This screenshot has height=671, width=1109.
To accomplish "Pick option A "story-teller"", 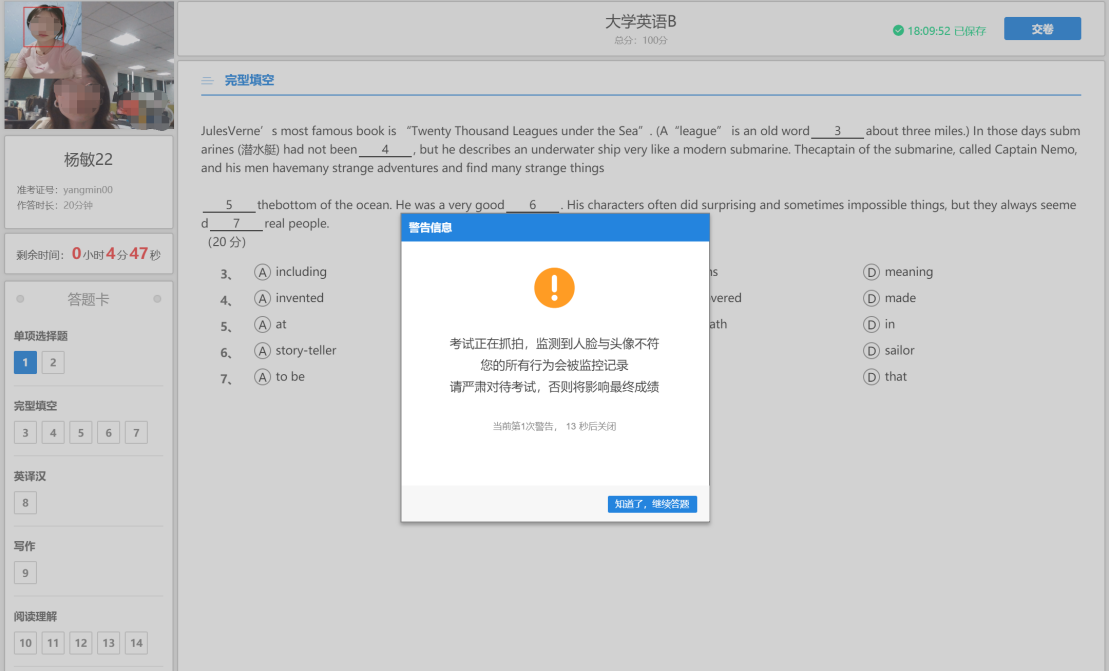I will click(x=263, y=350).
